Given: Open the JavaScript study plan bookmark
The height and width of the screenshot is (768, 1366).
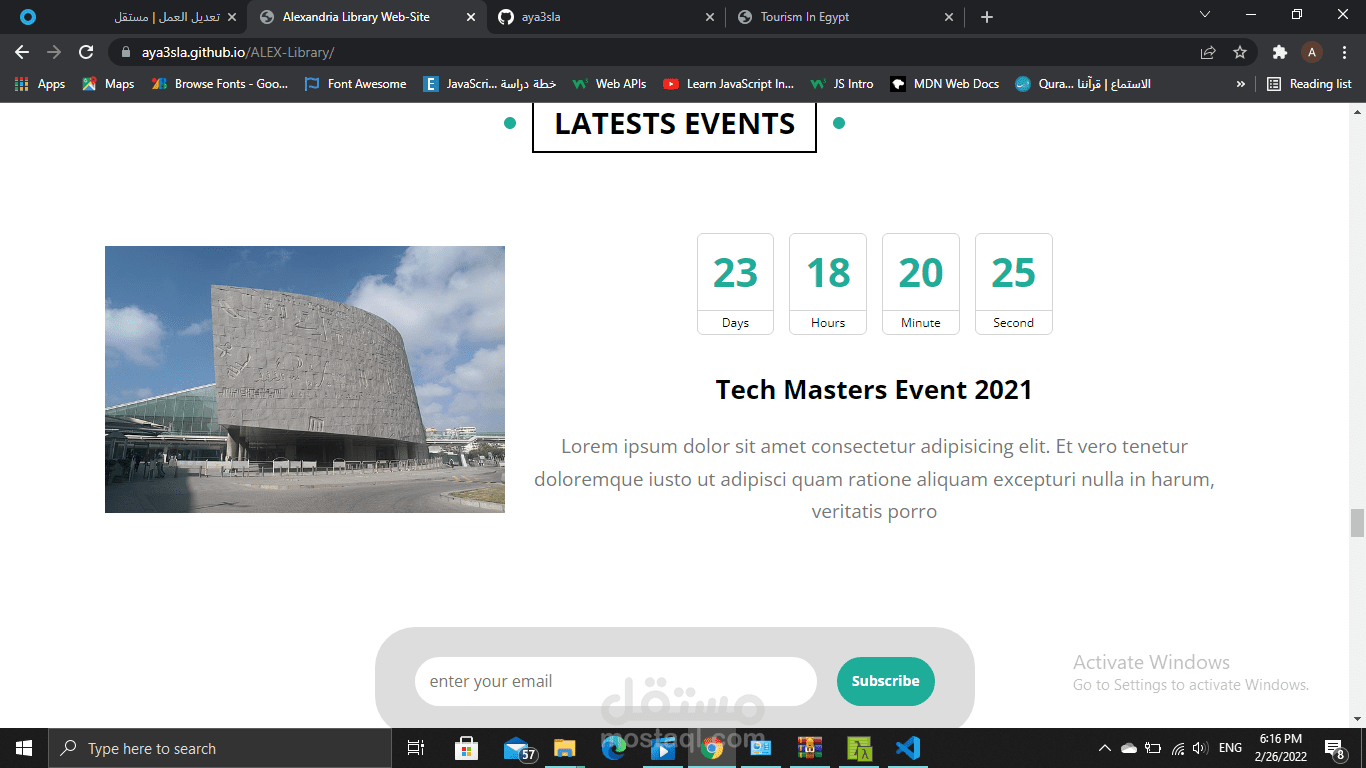Looking at the screenshot, I should [489, 84].
